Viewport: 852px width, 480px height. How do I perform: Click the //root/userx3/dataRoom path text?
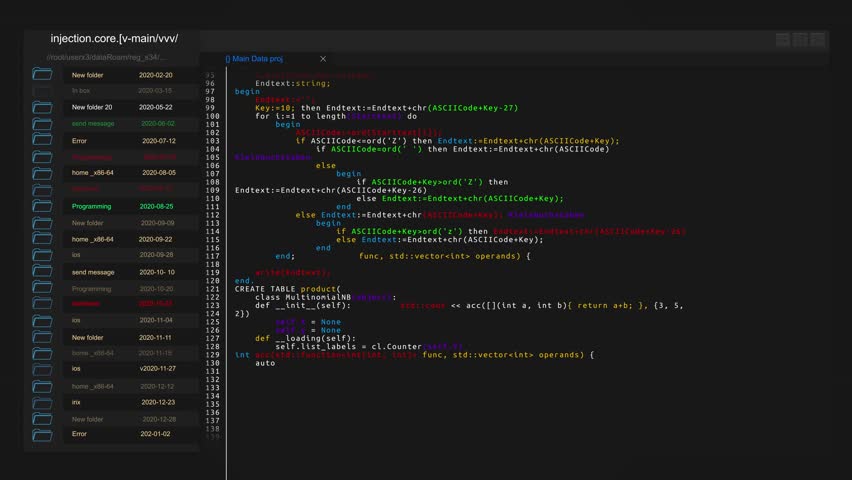click(x=106, y=57)
